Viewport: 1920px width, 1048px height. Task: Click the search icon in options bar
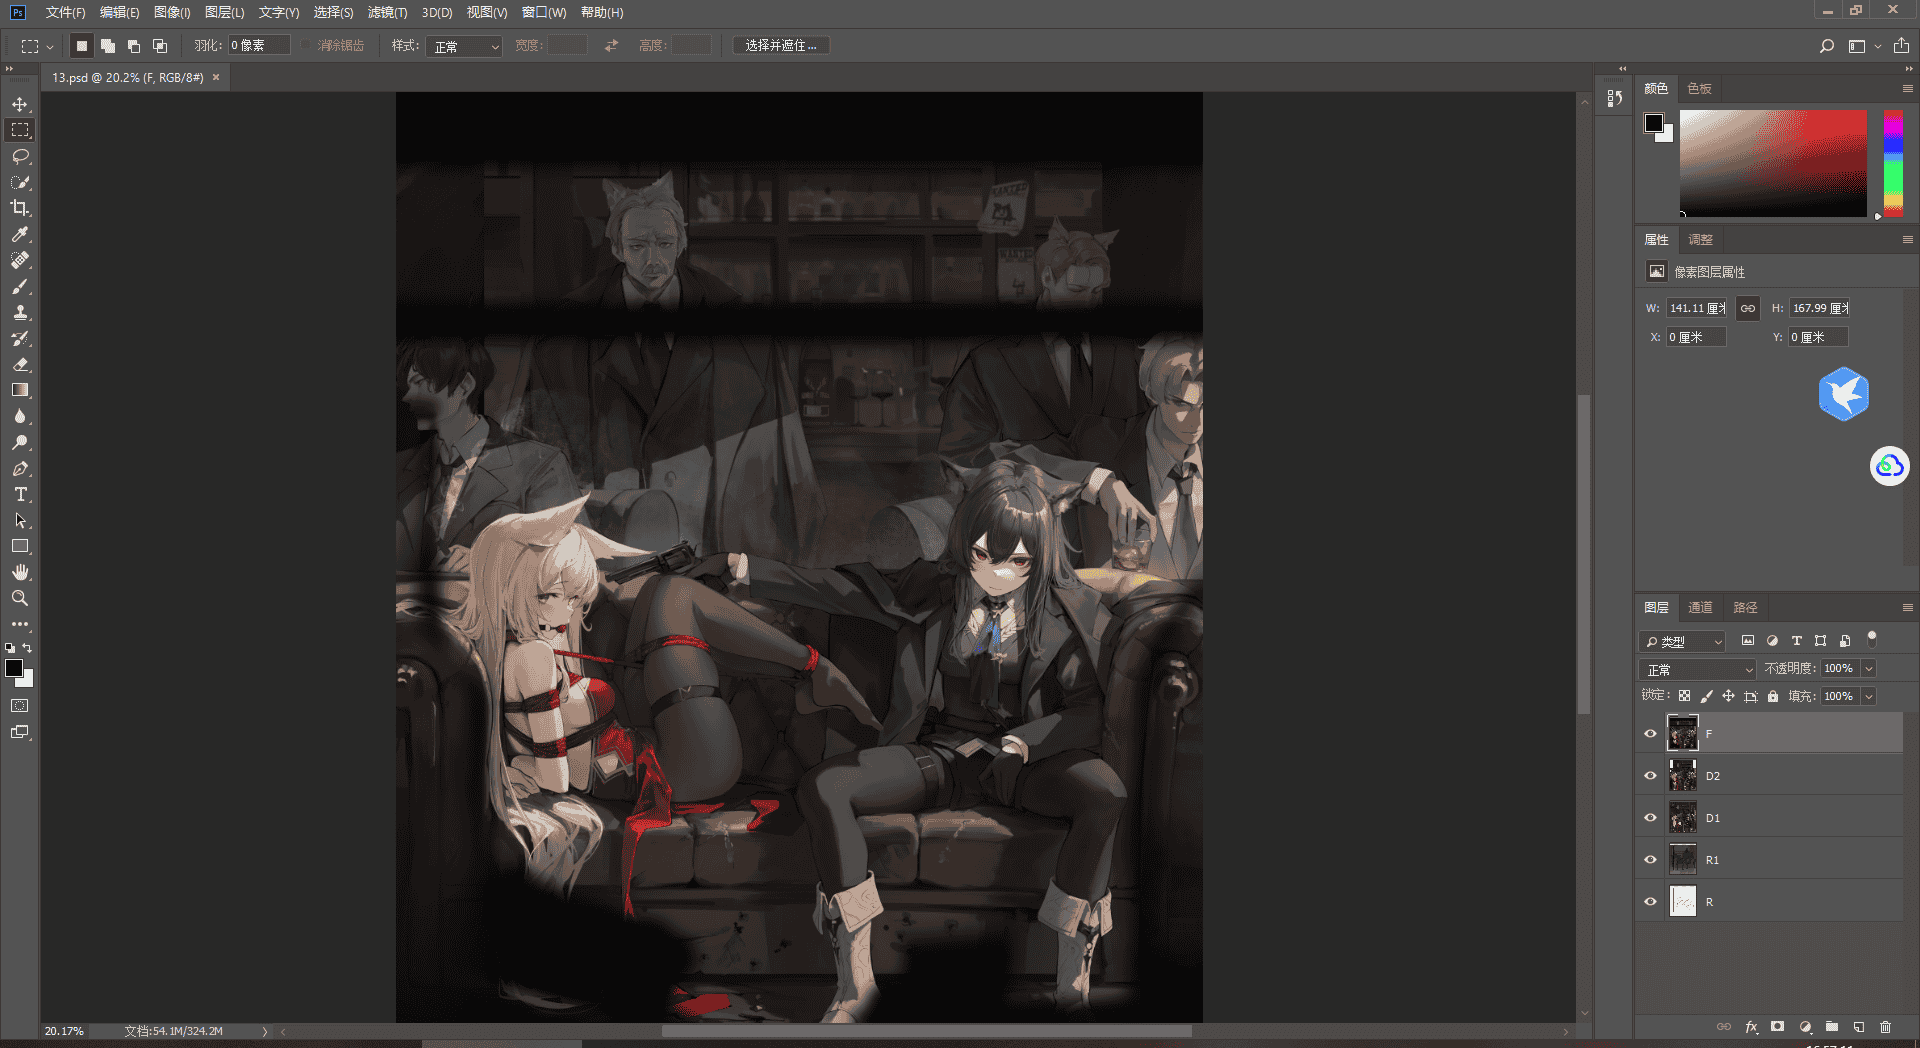point(1827,46)
